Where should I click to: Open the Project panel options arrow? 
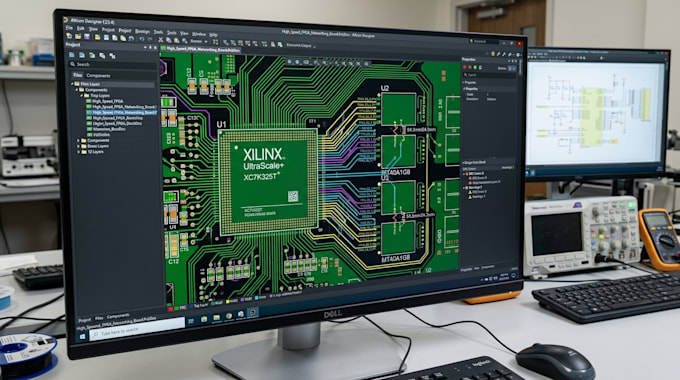[145, 47]
